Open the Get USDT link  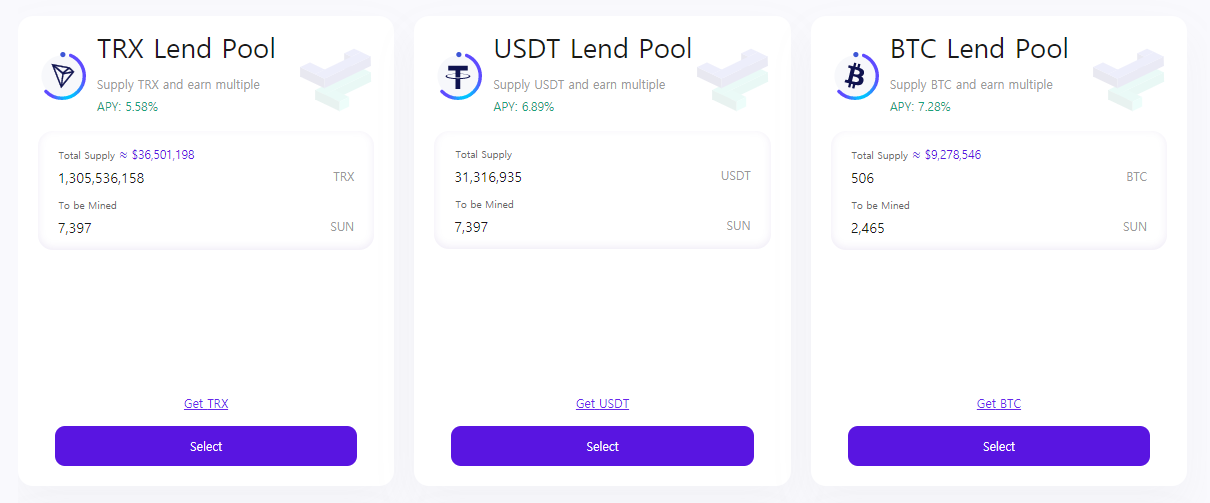tap(602, 404)
